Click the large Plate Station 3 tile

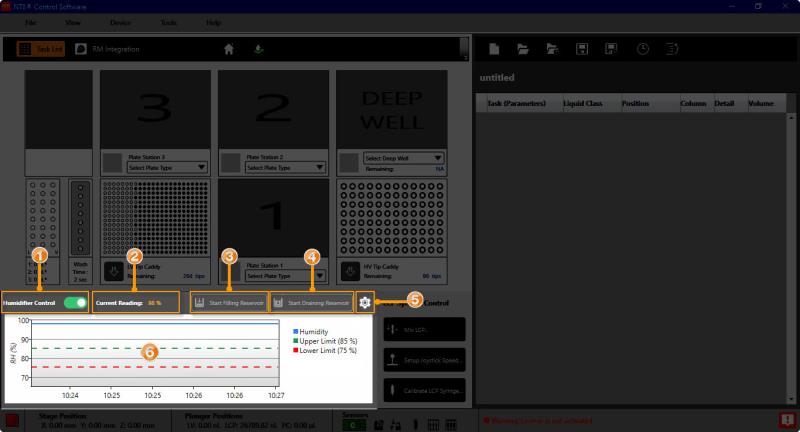click(x=155, y=109)
